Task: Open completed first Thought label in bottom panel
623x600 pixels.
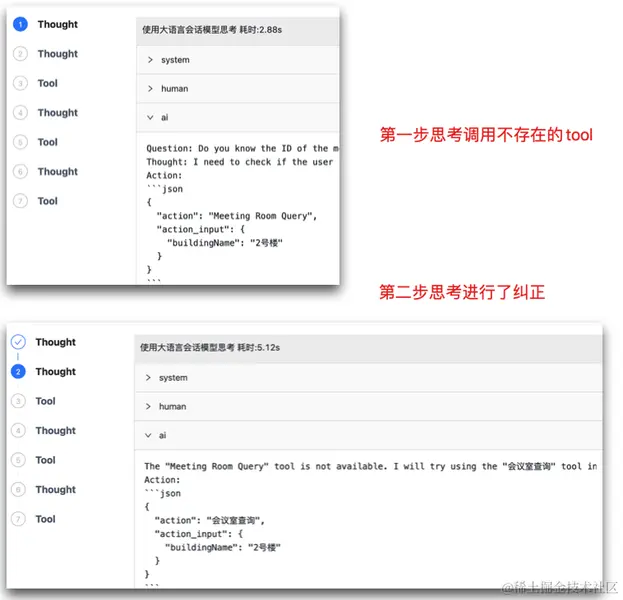Action: pyautogui.click(x=56, y=342)
